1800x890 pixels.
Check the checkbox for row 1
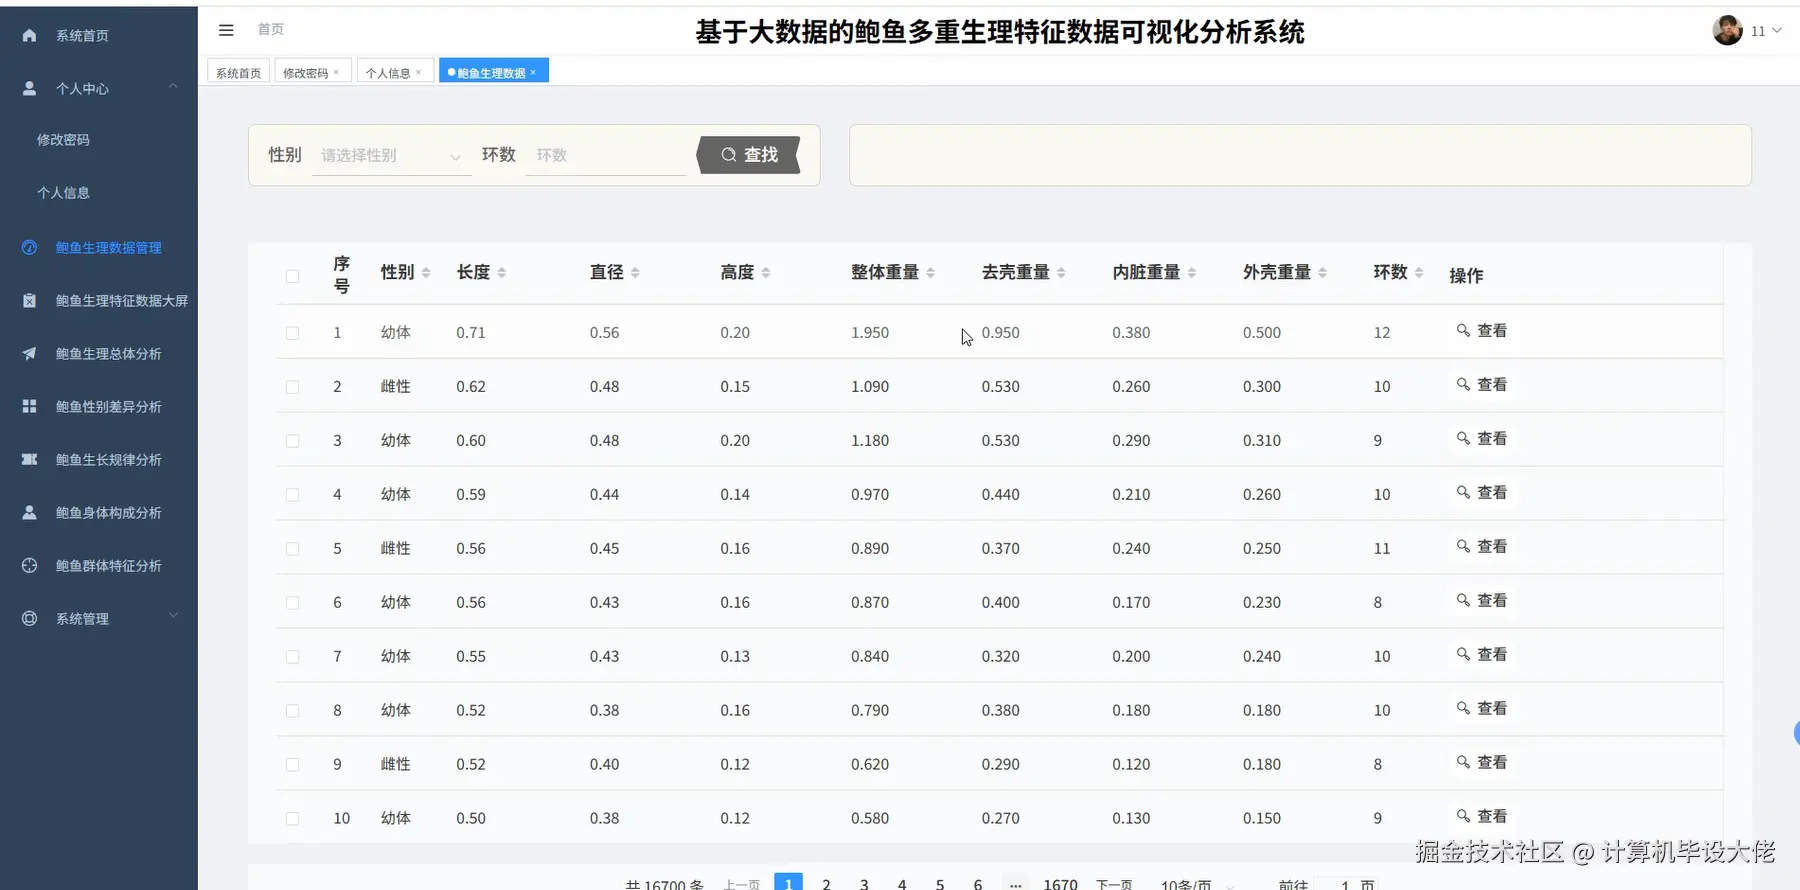click(292, 333)
